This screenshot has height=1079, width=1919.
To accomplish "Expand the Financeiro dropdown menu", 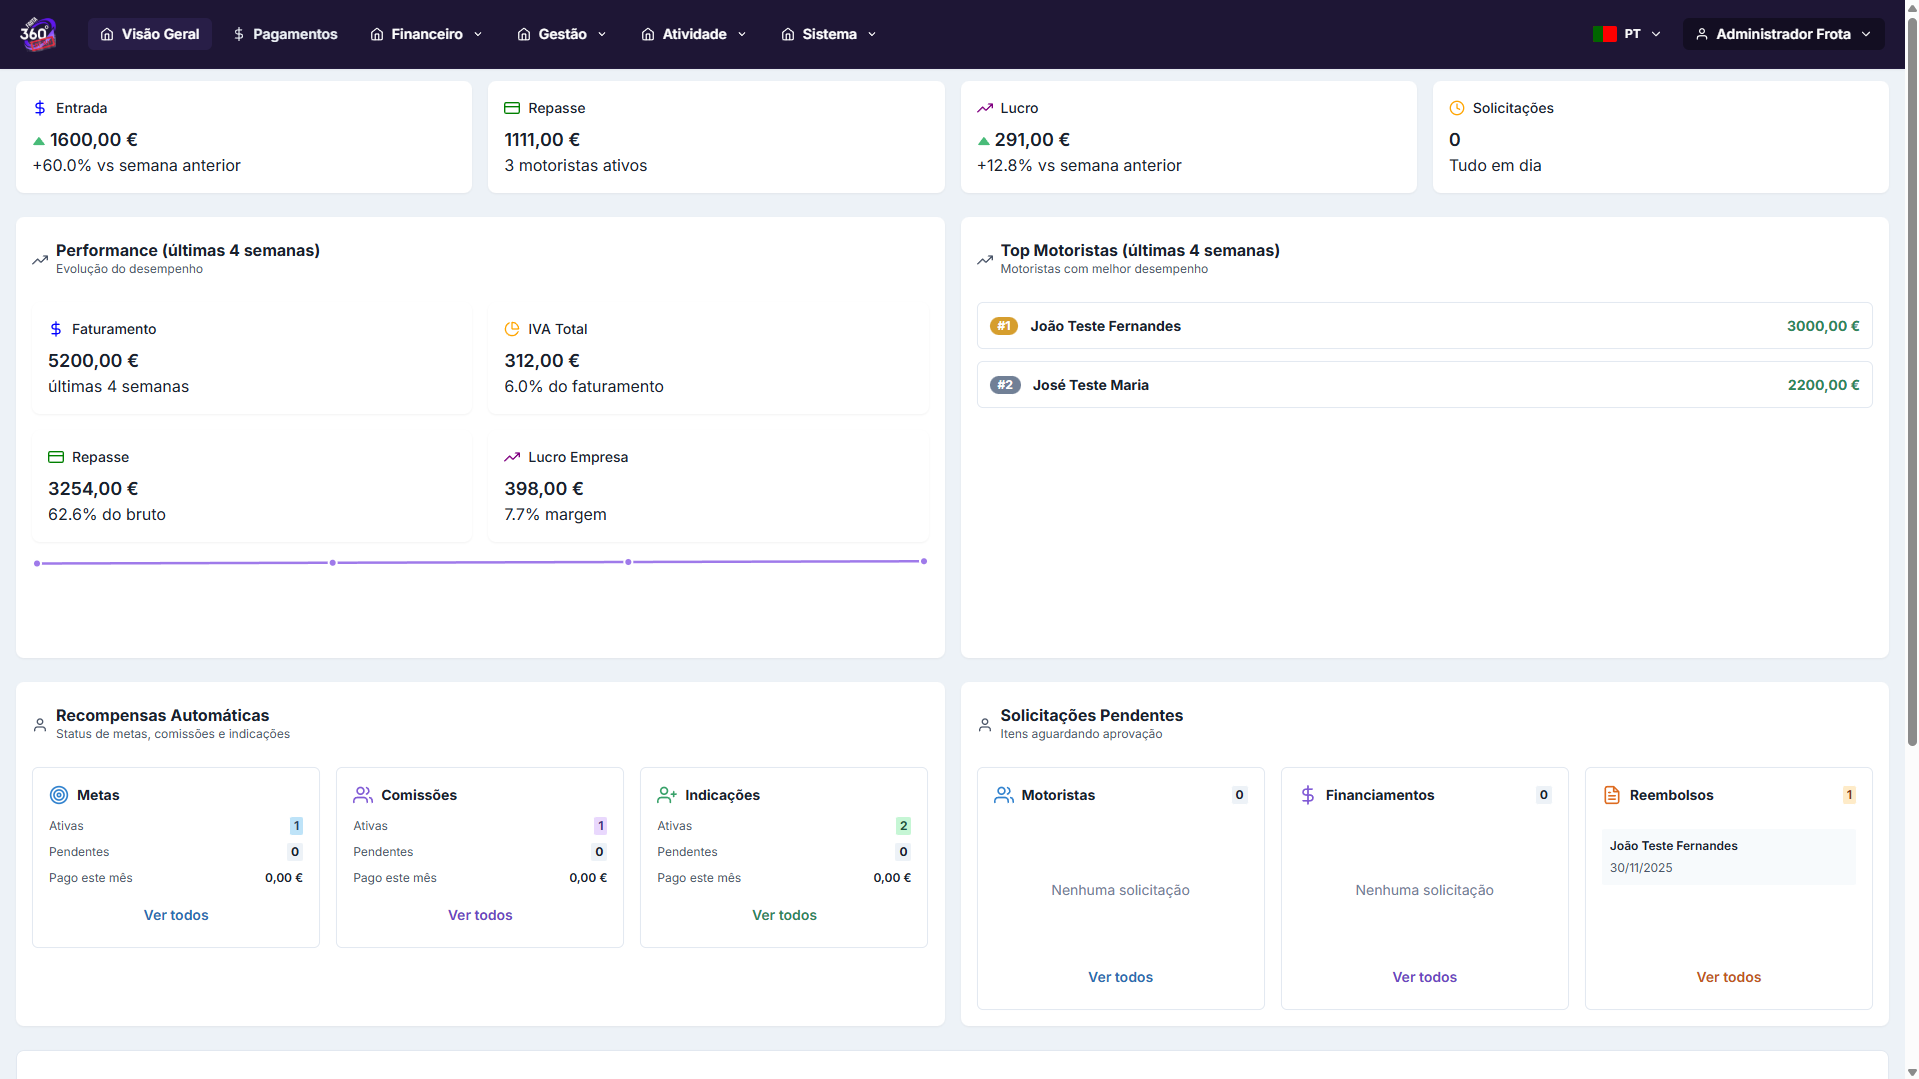I will click(427, 34).
